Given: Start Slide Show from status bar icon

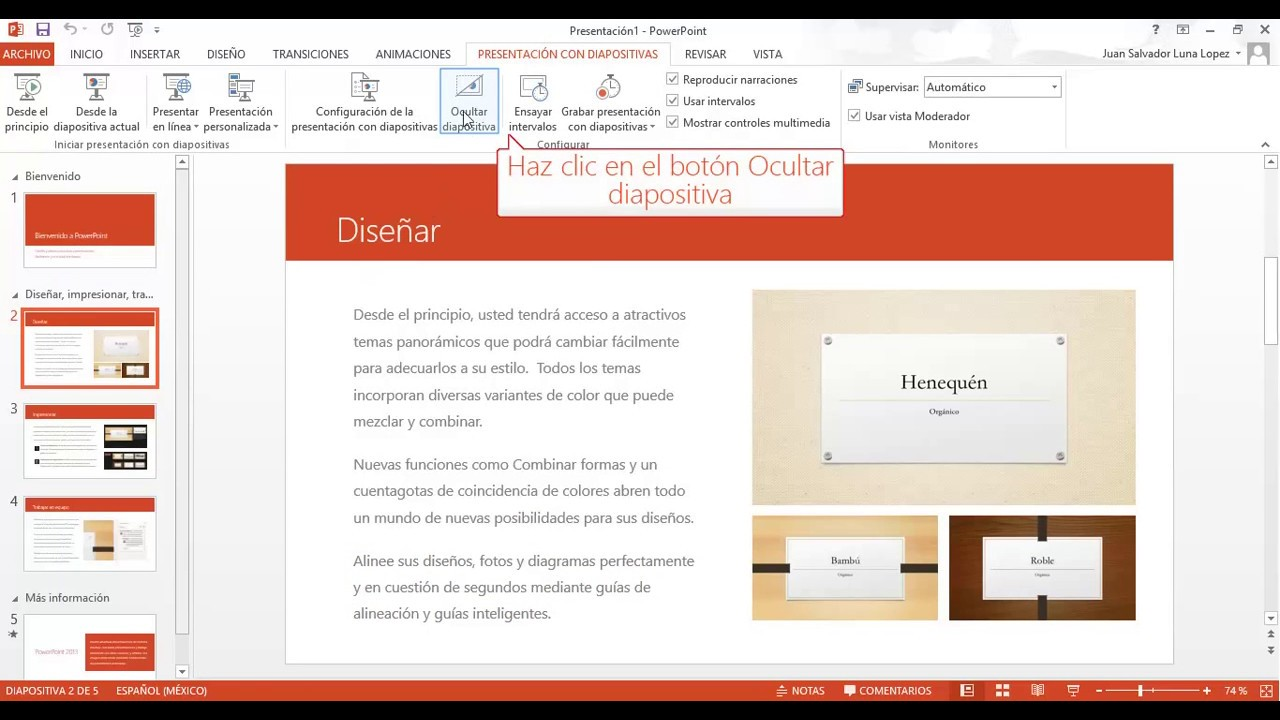Looking at the screenshot, I should click(x=1073, y=691).
